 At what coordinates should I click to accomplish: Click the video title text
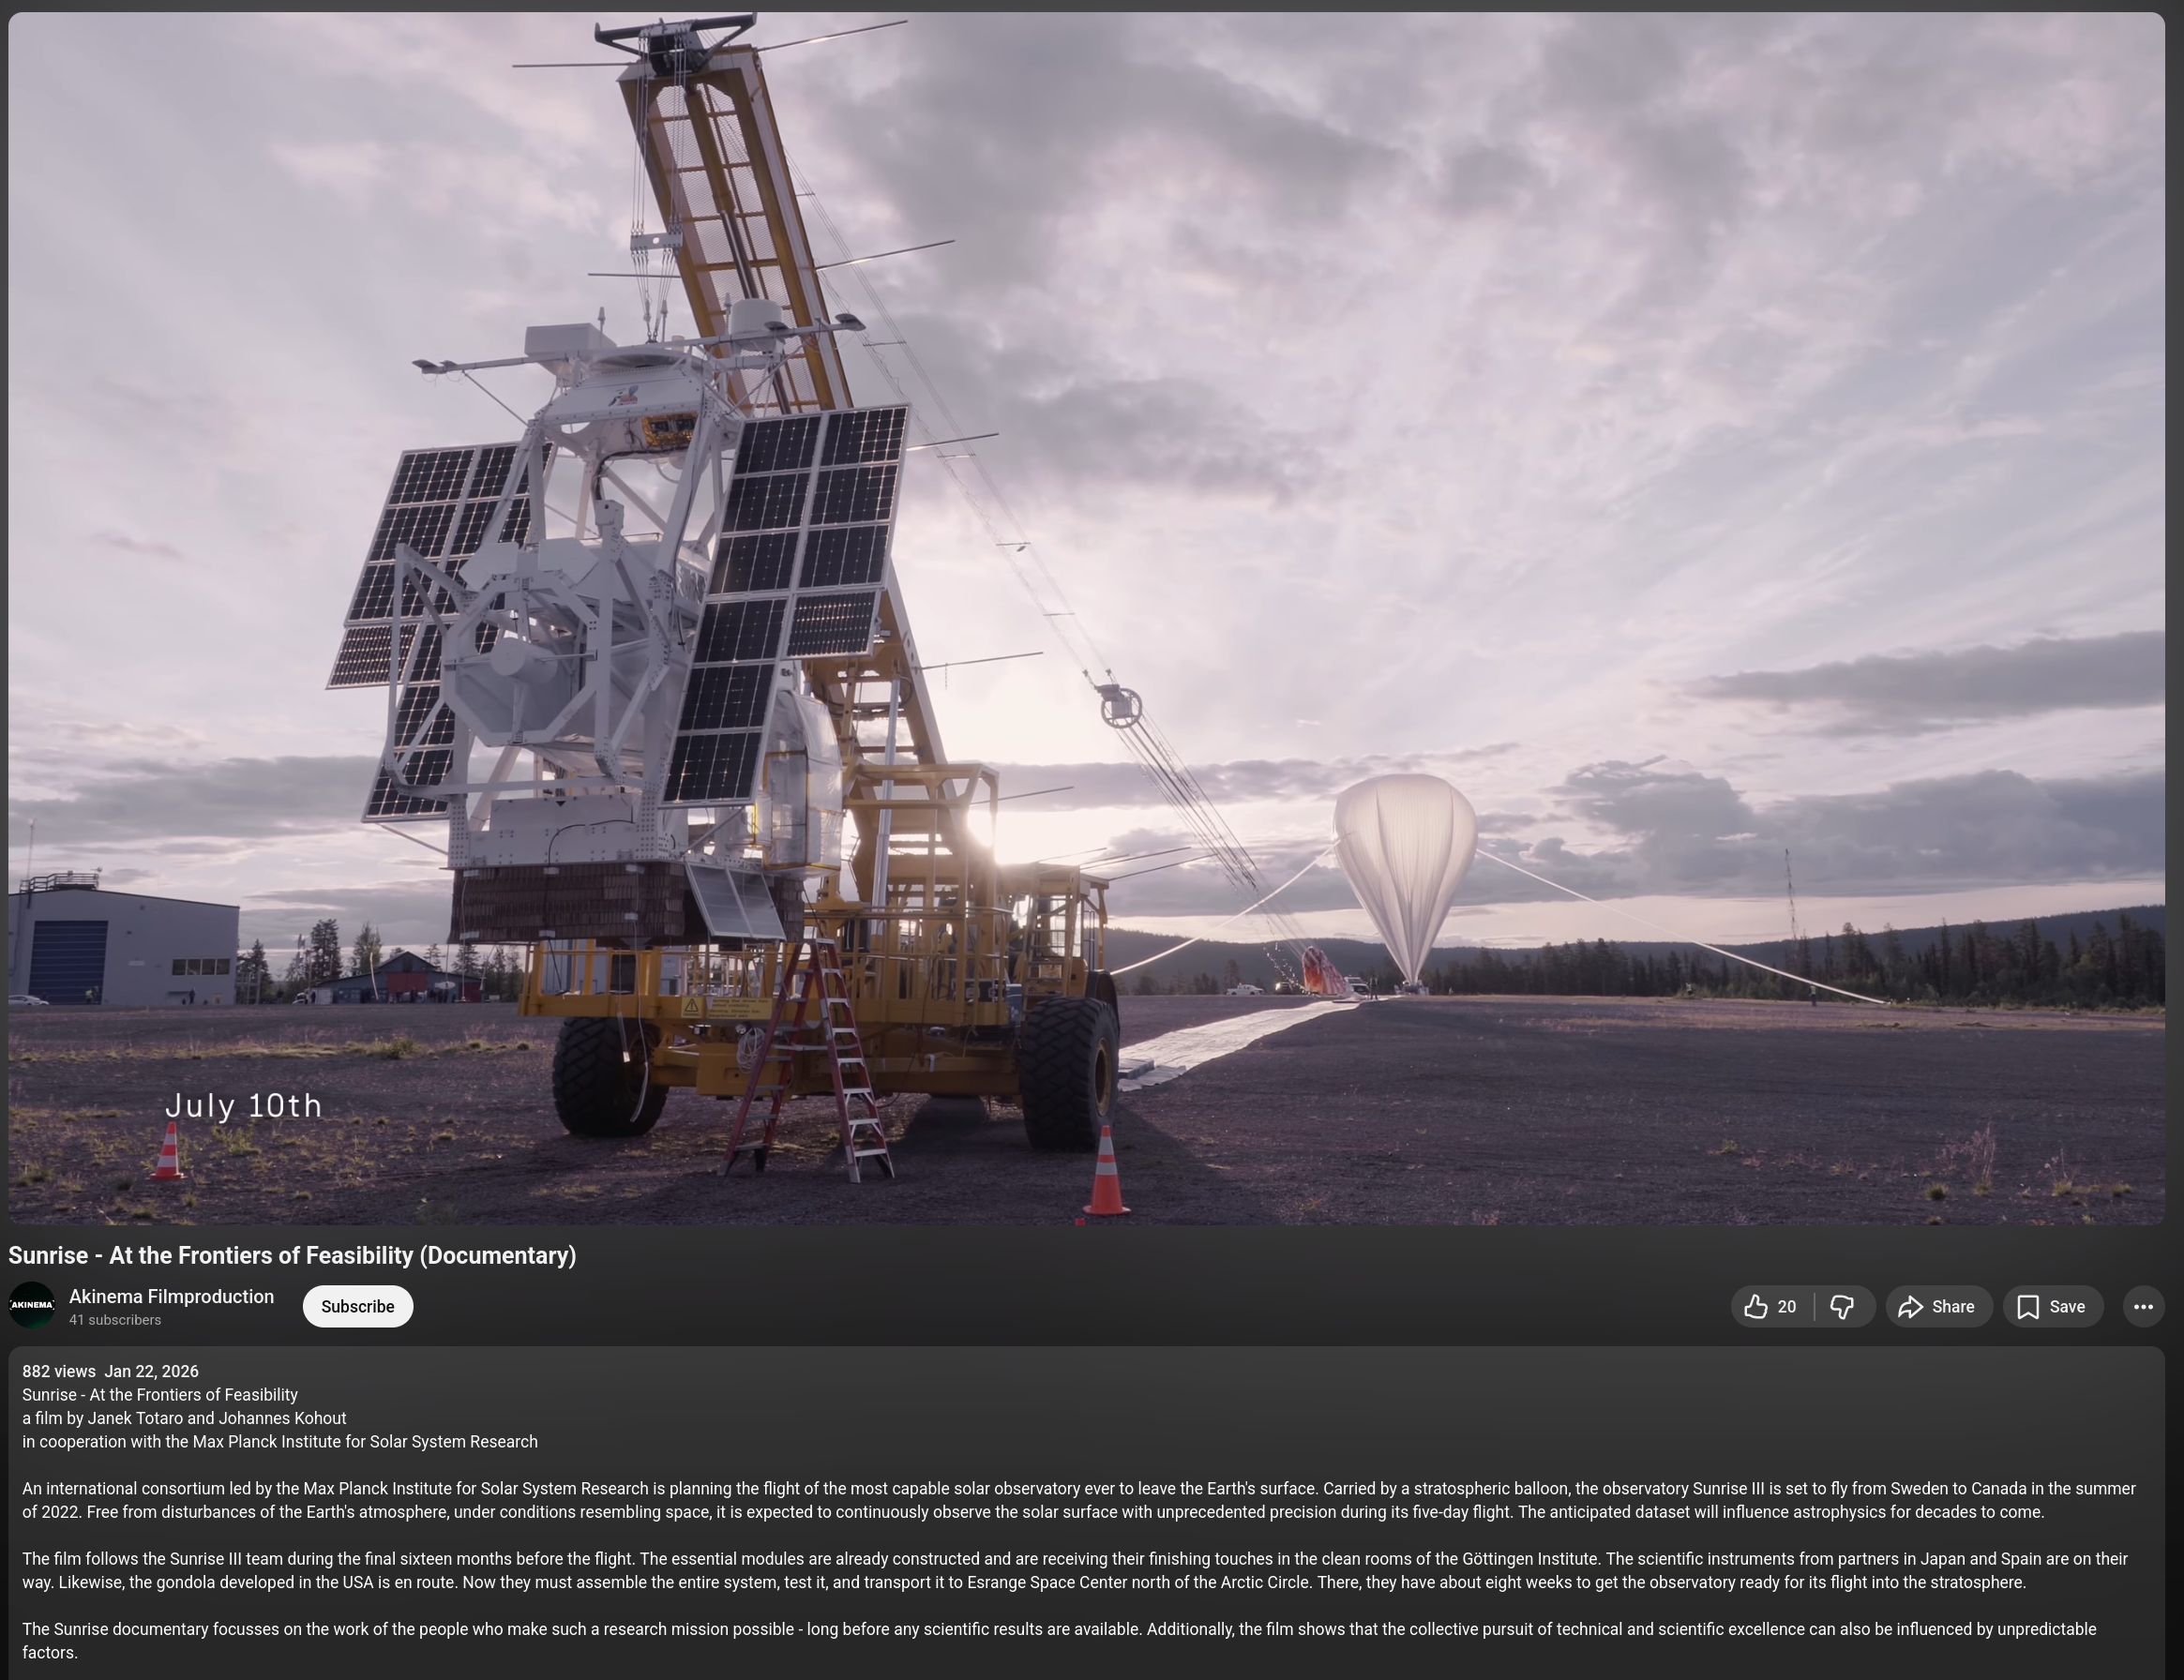[292, 1256]
